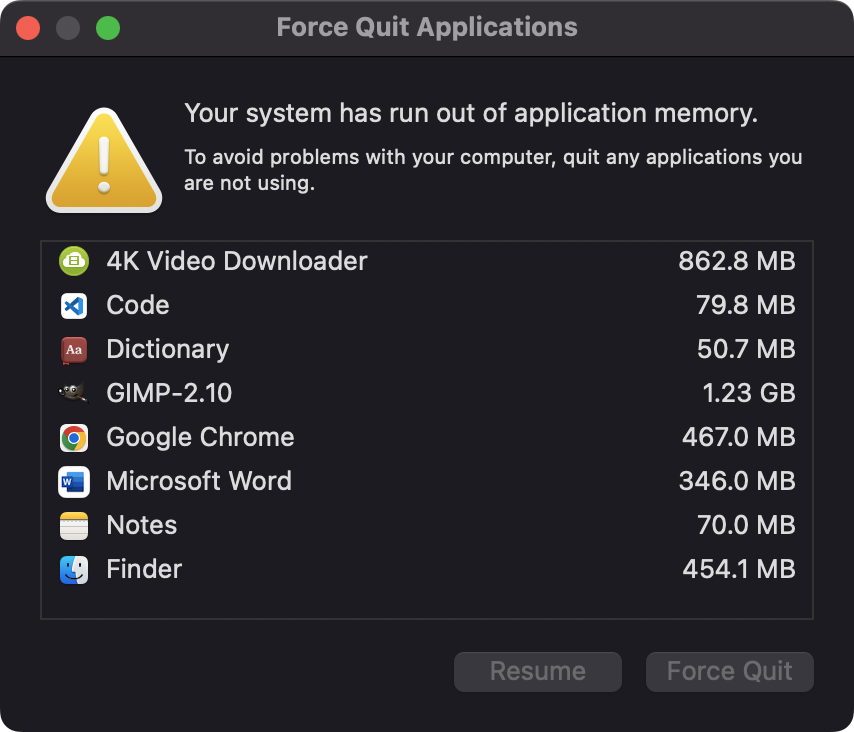Select the "Code" application name

pyautogui.click(x=138, y=305)
